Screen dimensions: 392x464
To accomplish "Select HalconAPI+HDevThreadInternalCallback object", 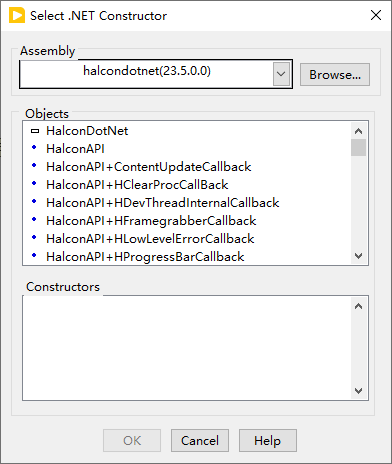I will (x=163, y=203).
